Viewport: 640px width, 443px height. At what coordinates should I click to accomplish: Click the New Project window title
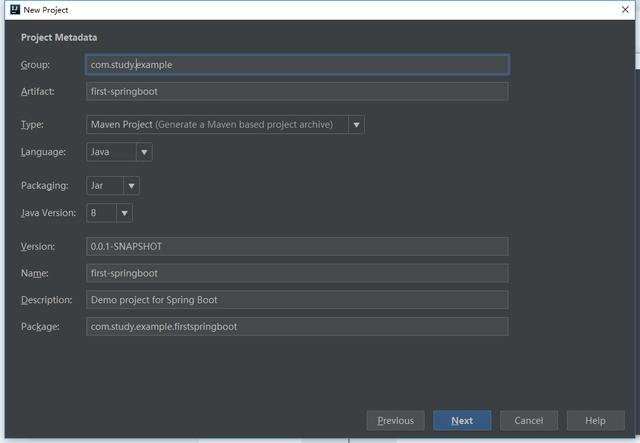[x=46, y=10]
